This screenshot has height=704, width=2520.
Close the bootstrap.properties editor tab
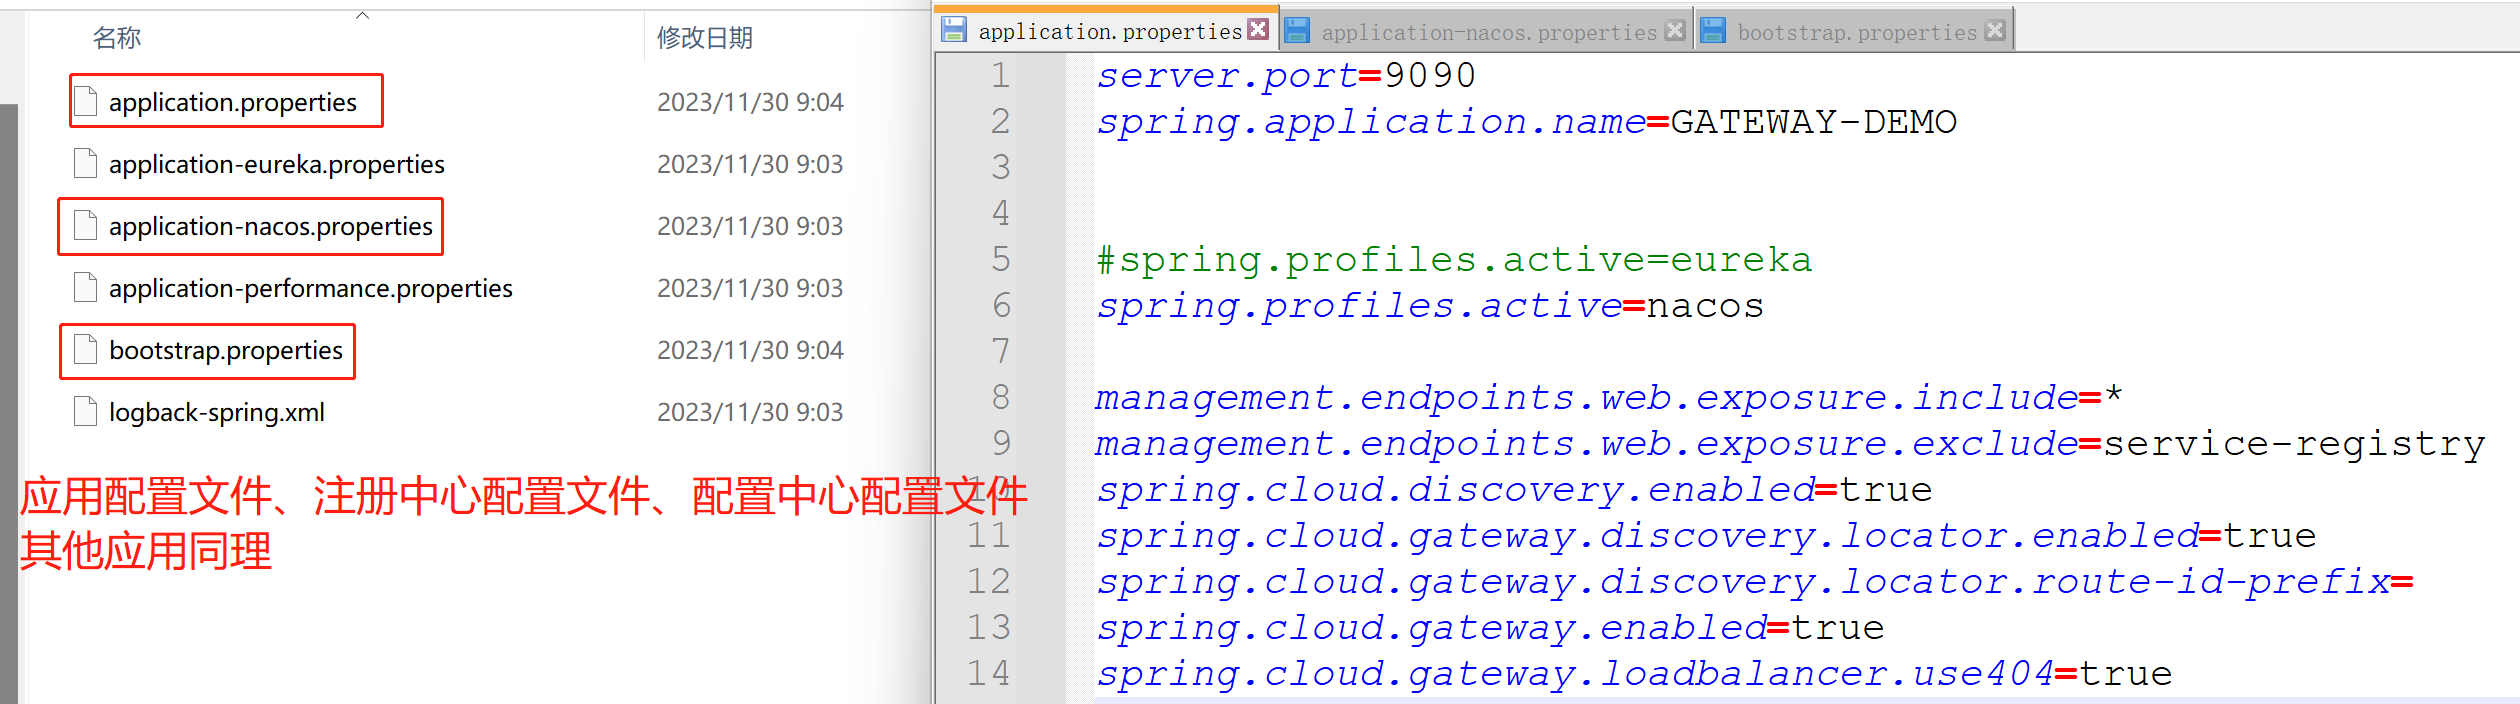pyautogui.click(x=1995, y=31)
